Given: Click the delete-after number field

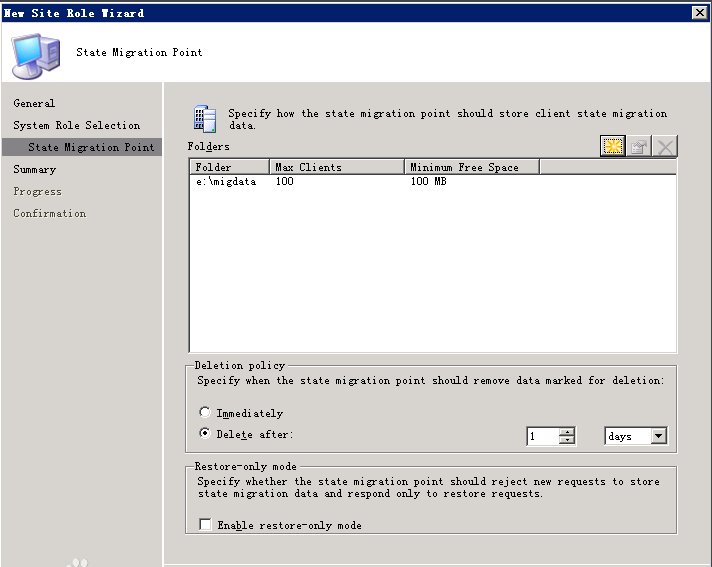Looking at the screenshot, I should point(541,436).
